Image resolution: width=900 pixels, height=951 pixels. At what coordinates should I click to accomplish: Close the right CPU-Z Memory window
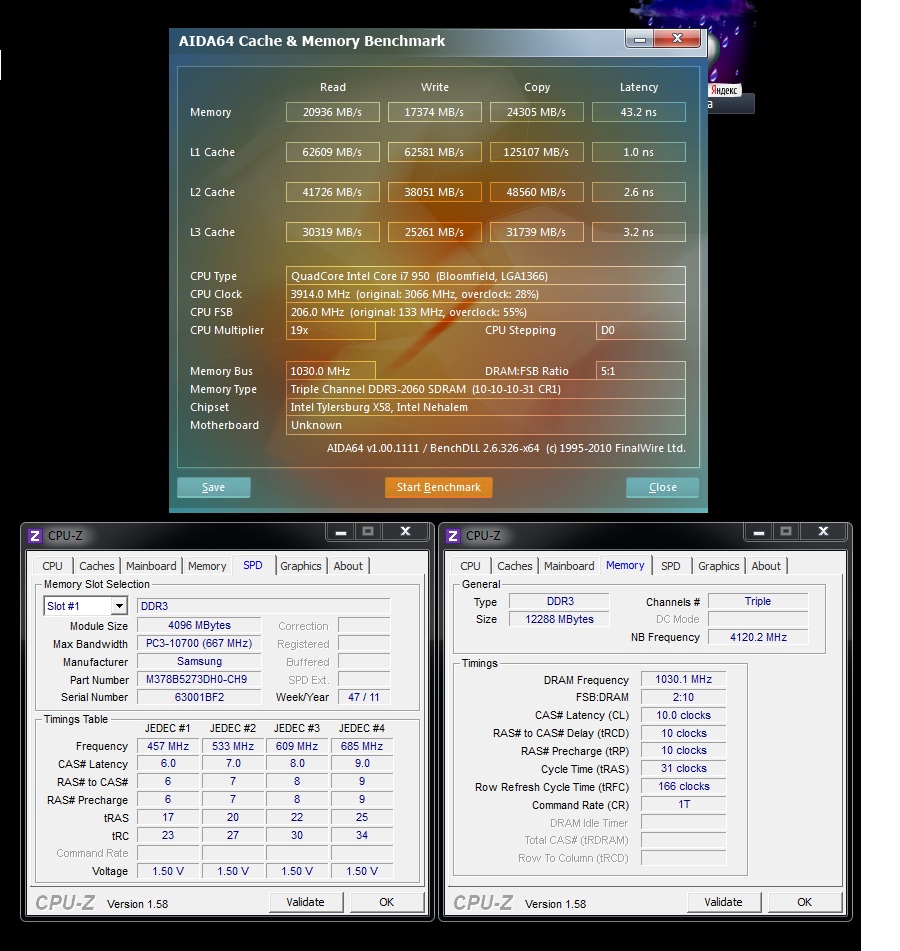(824, 531)
